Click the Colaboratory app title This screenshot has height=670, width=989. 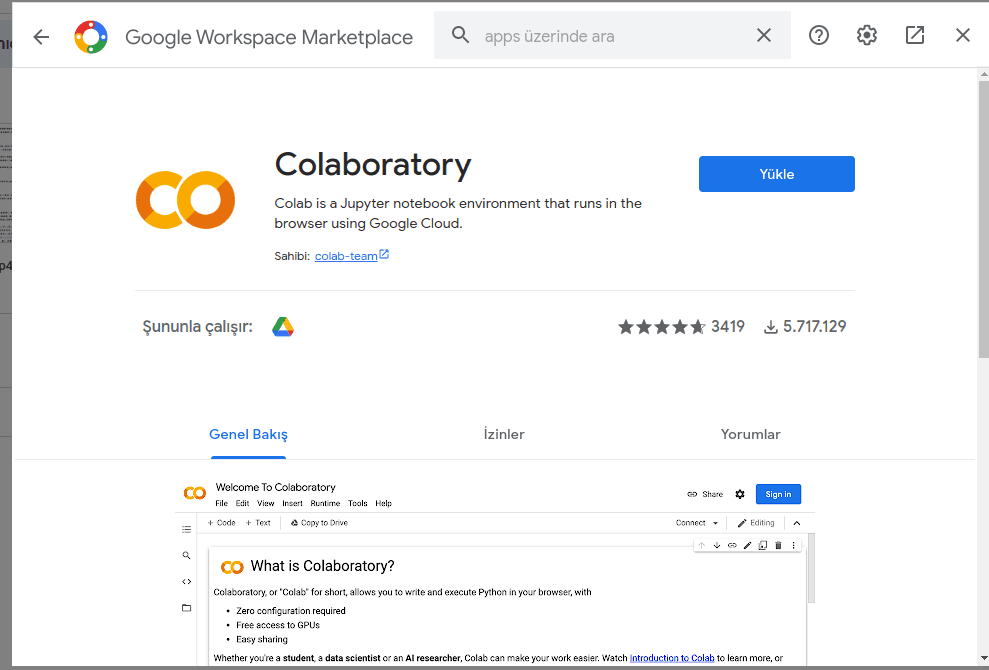click(373, 165)
